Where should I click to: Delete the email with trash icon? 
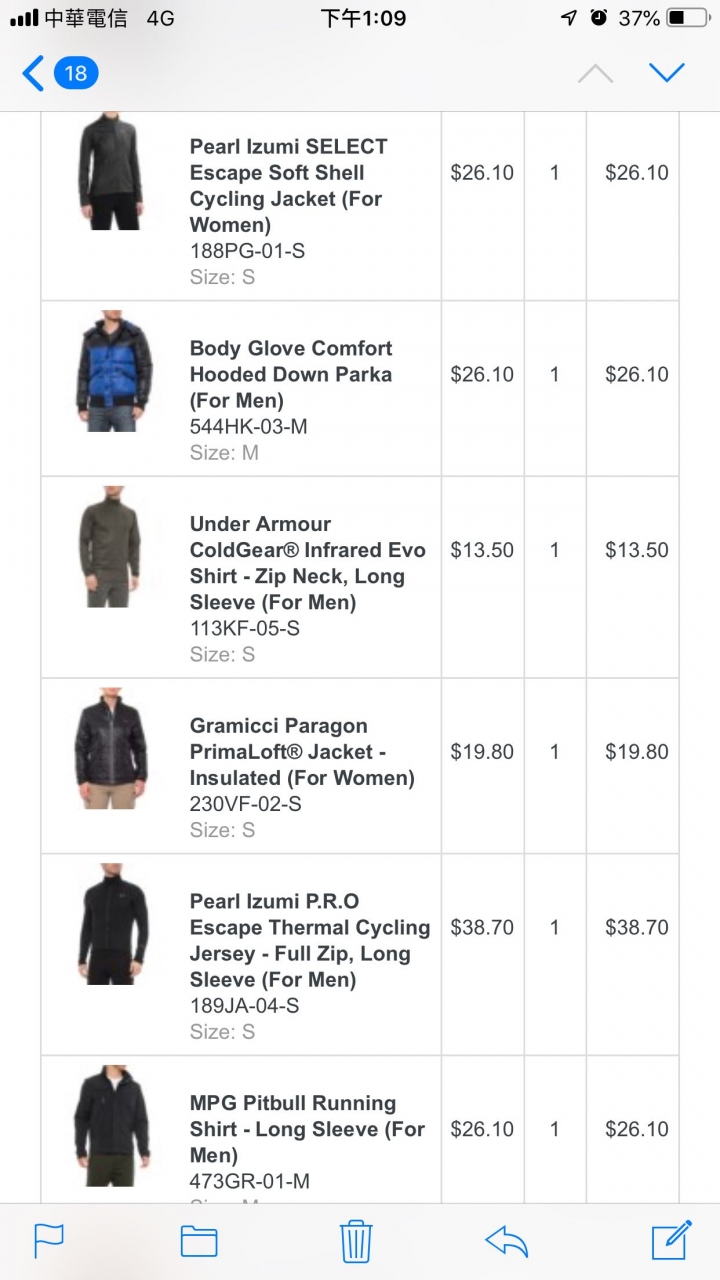point(356,1240)
